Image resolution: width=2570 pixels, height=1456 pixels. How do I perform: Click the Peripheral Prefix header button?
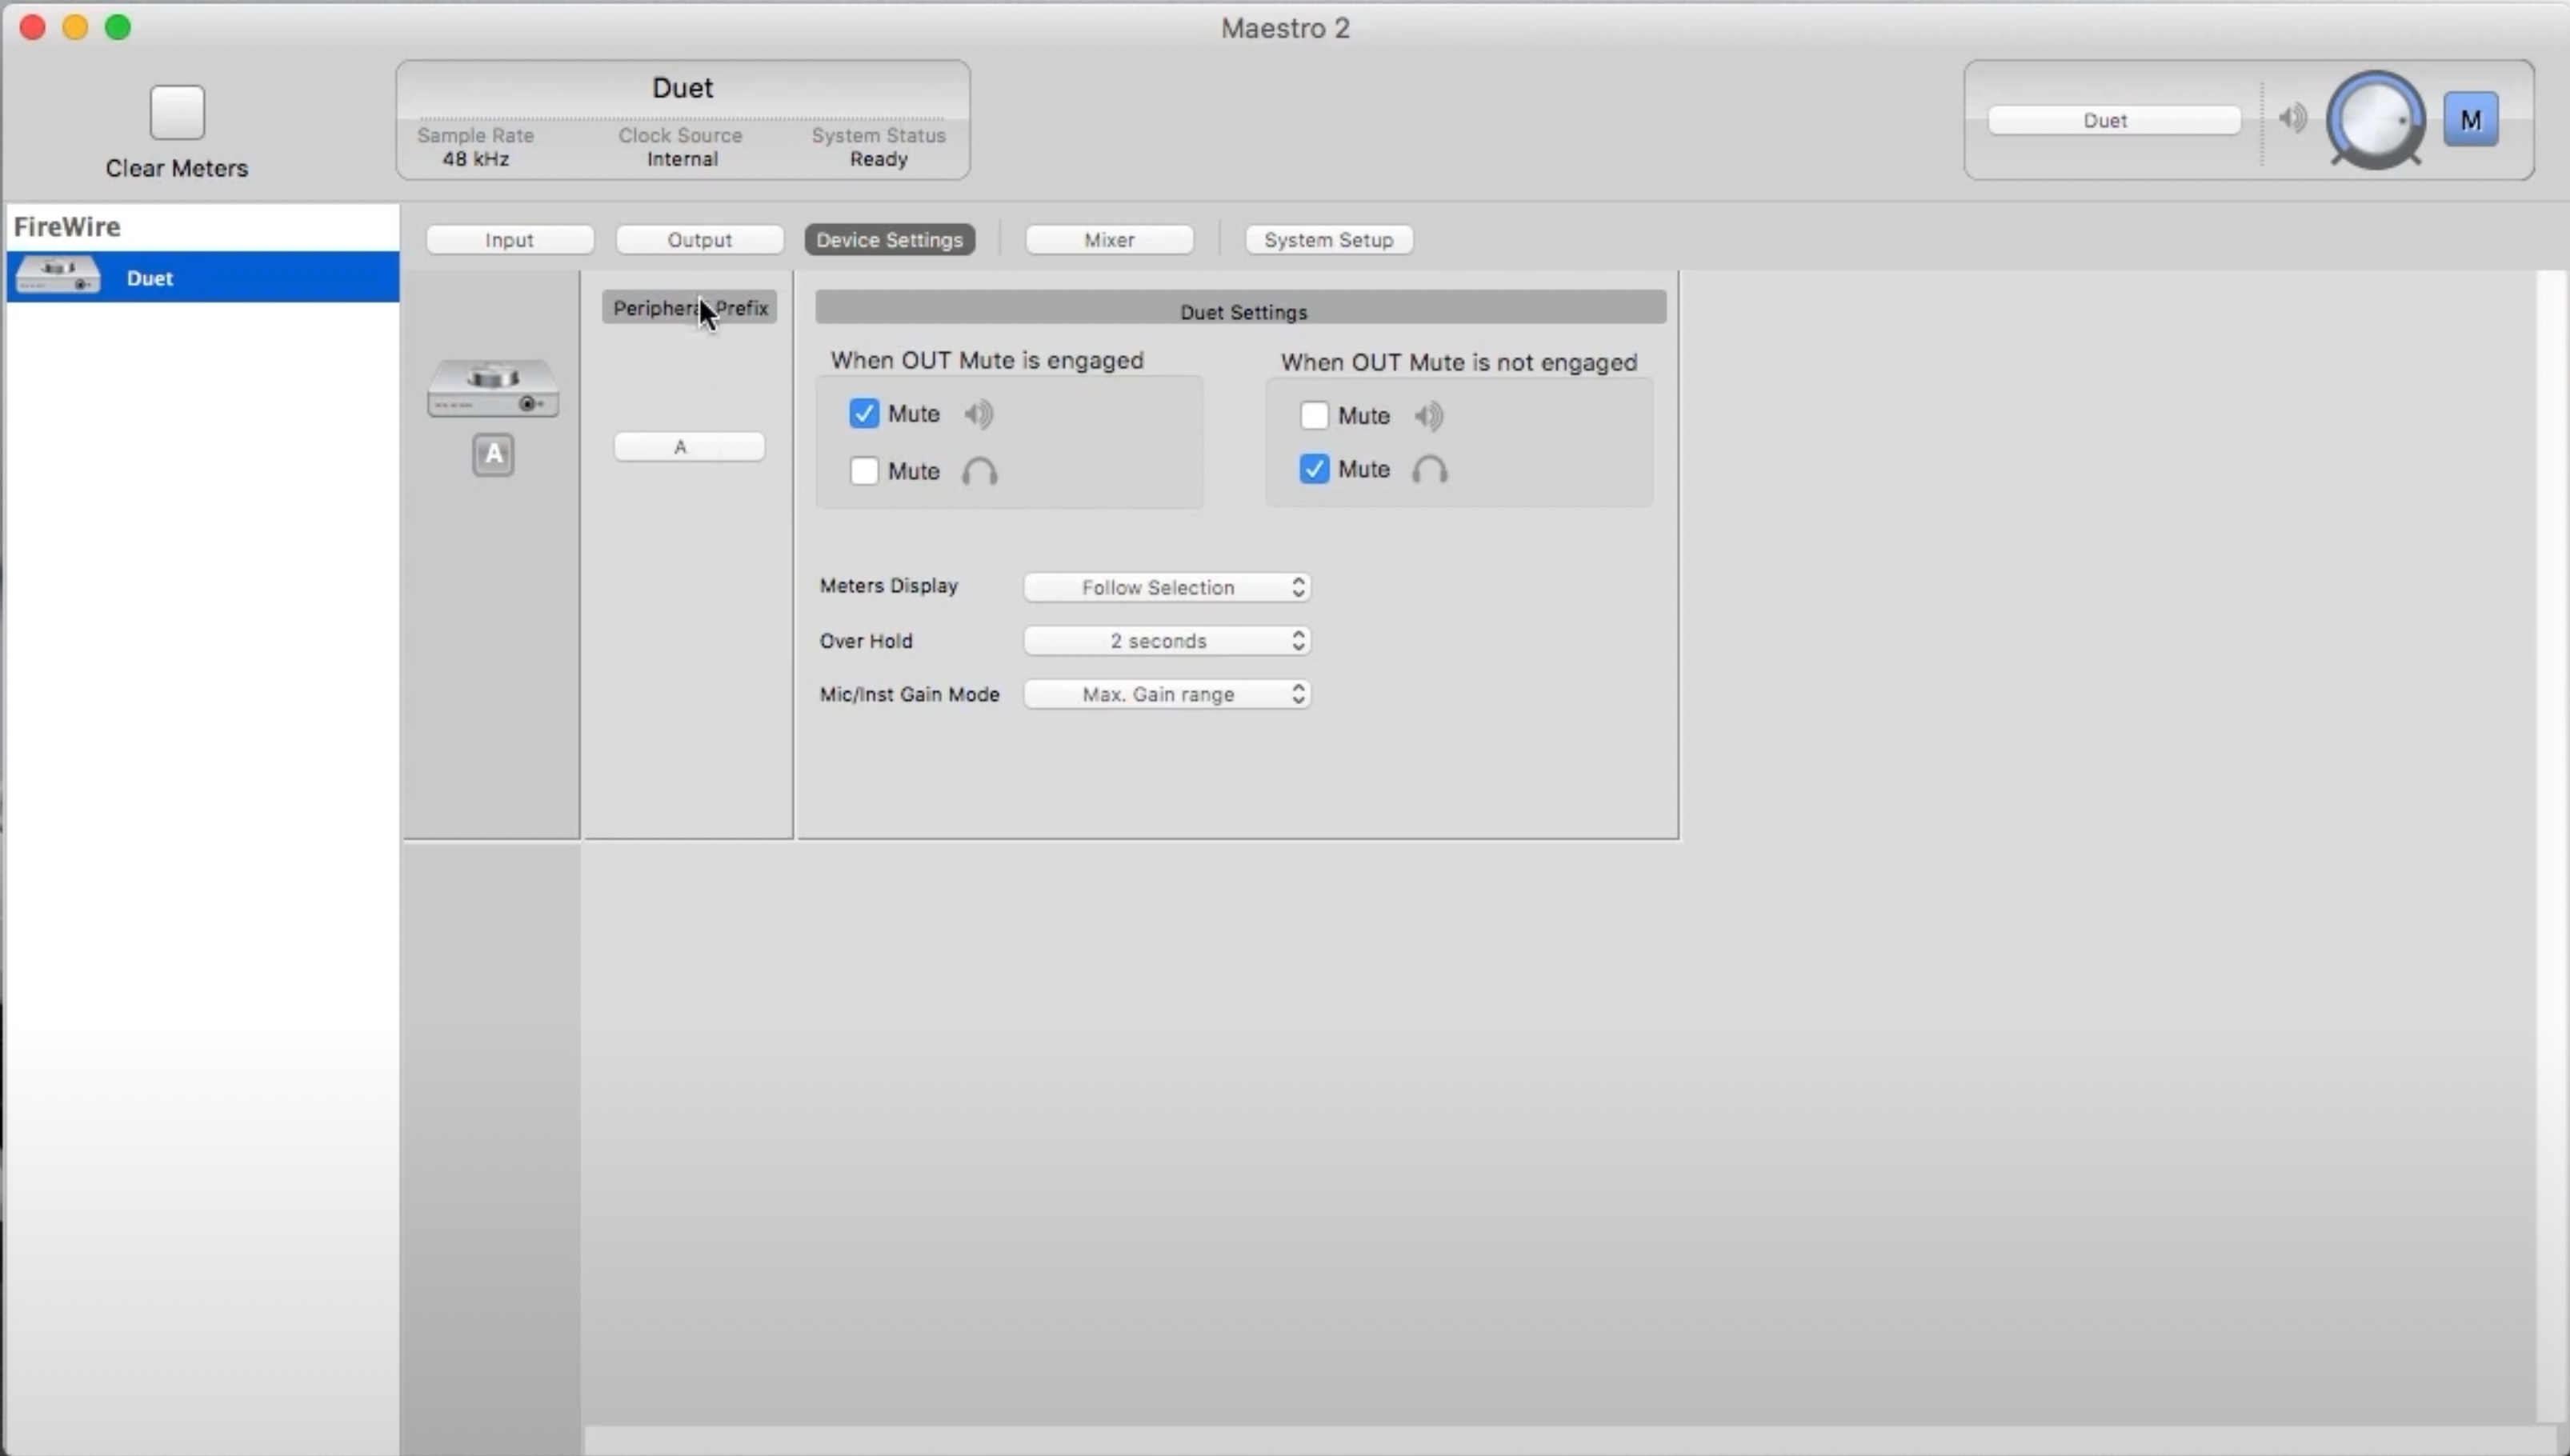coord(689,308)
